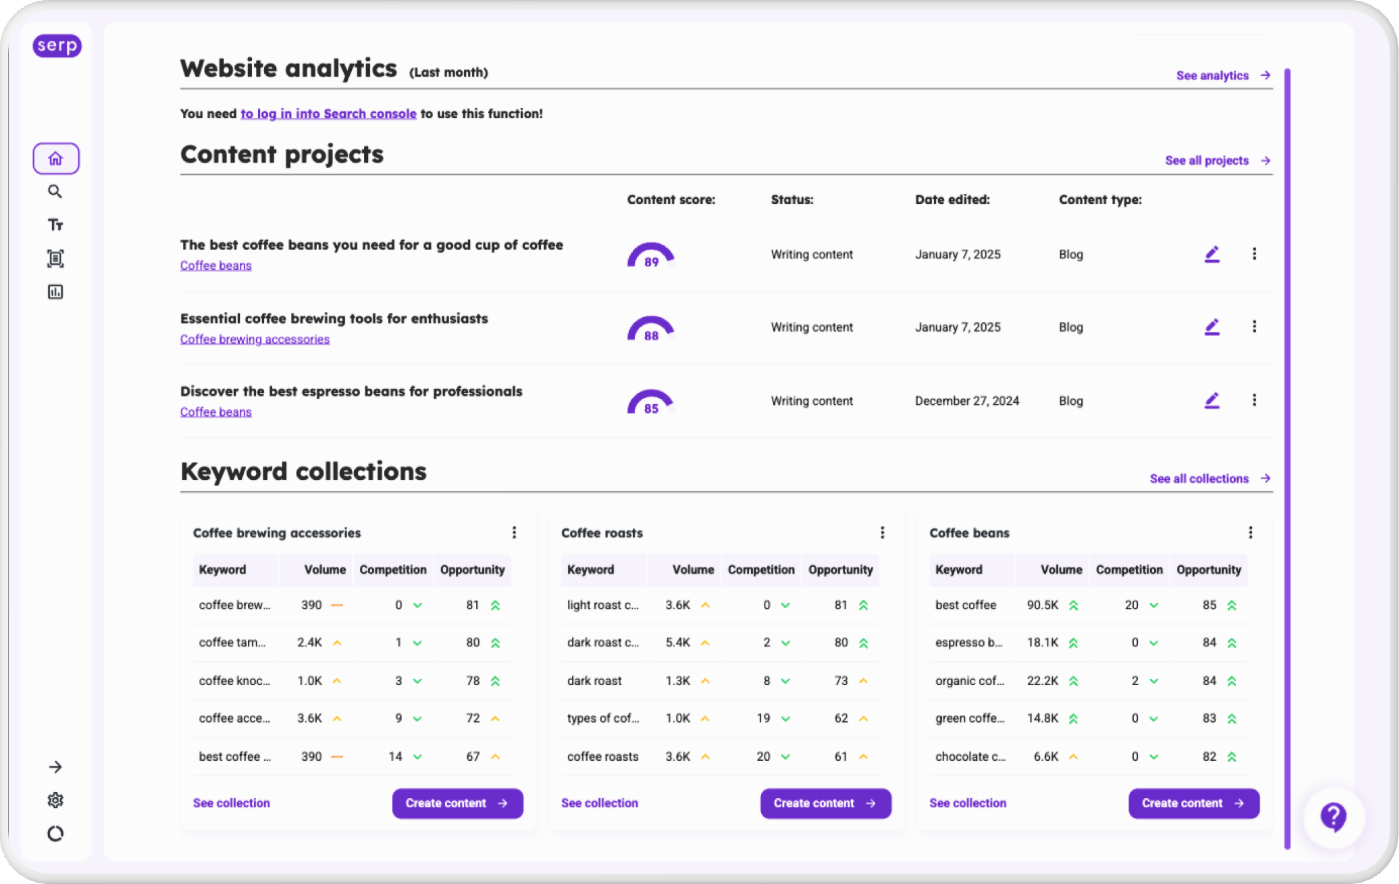Open options menu for 'best coffee beans' project
This screenshot has width=1399, height=884.
click(1254, 254)
